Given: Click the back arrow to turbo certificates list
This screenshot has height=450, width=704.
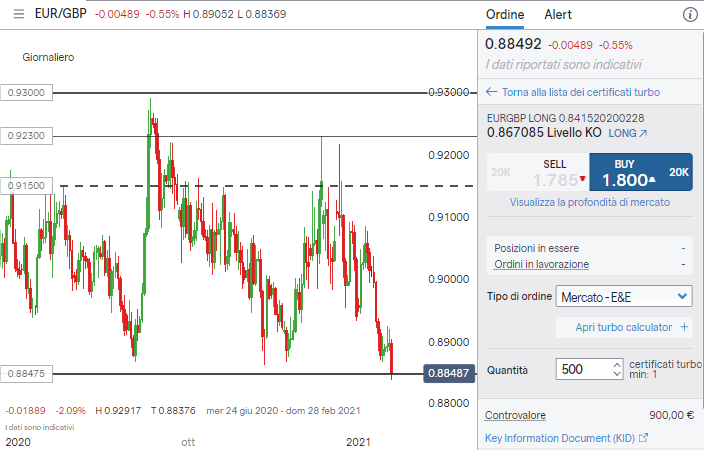Looking at the screenshot, I should pos(491,92).
